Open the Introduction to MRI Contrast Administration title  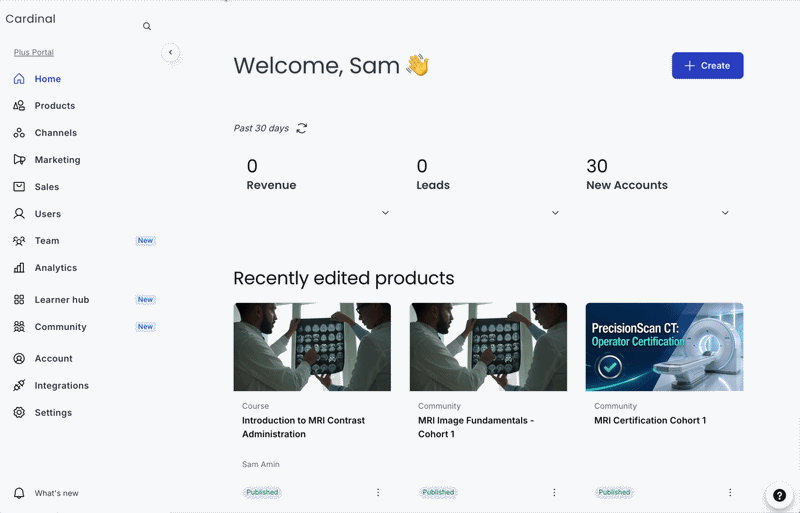pyautogui.click(x=303, y=427)
